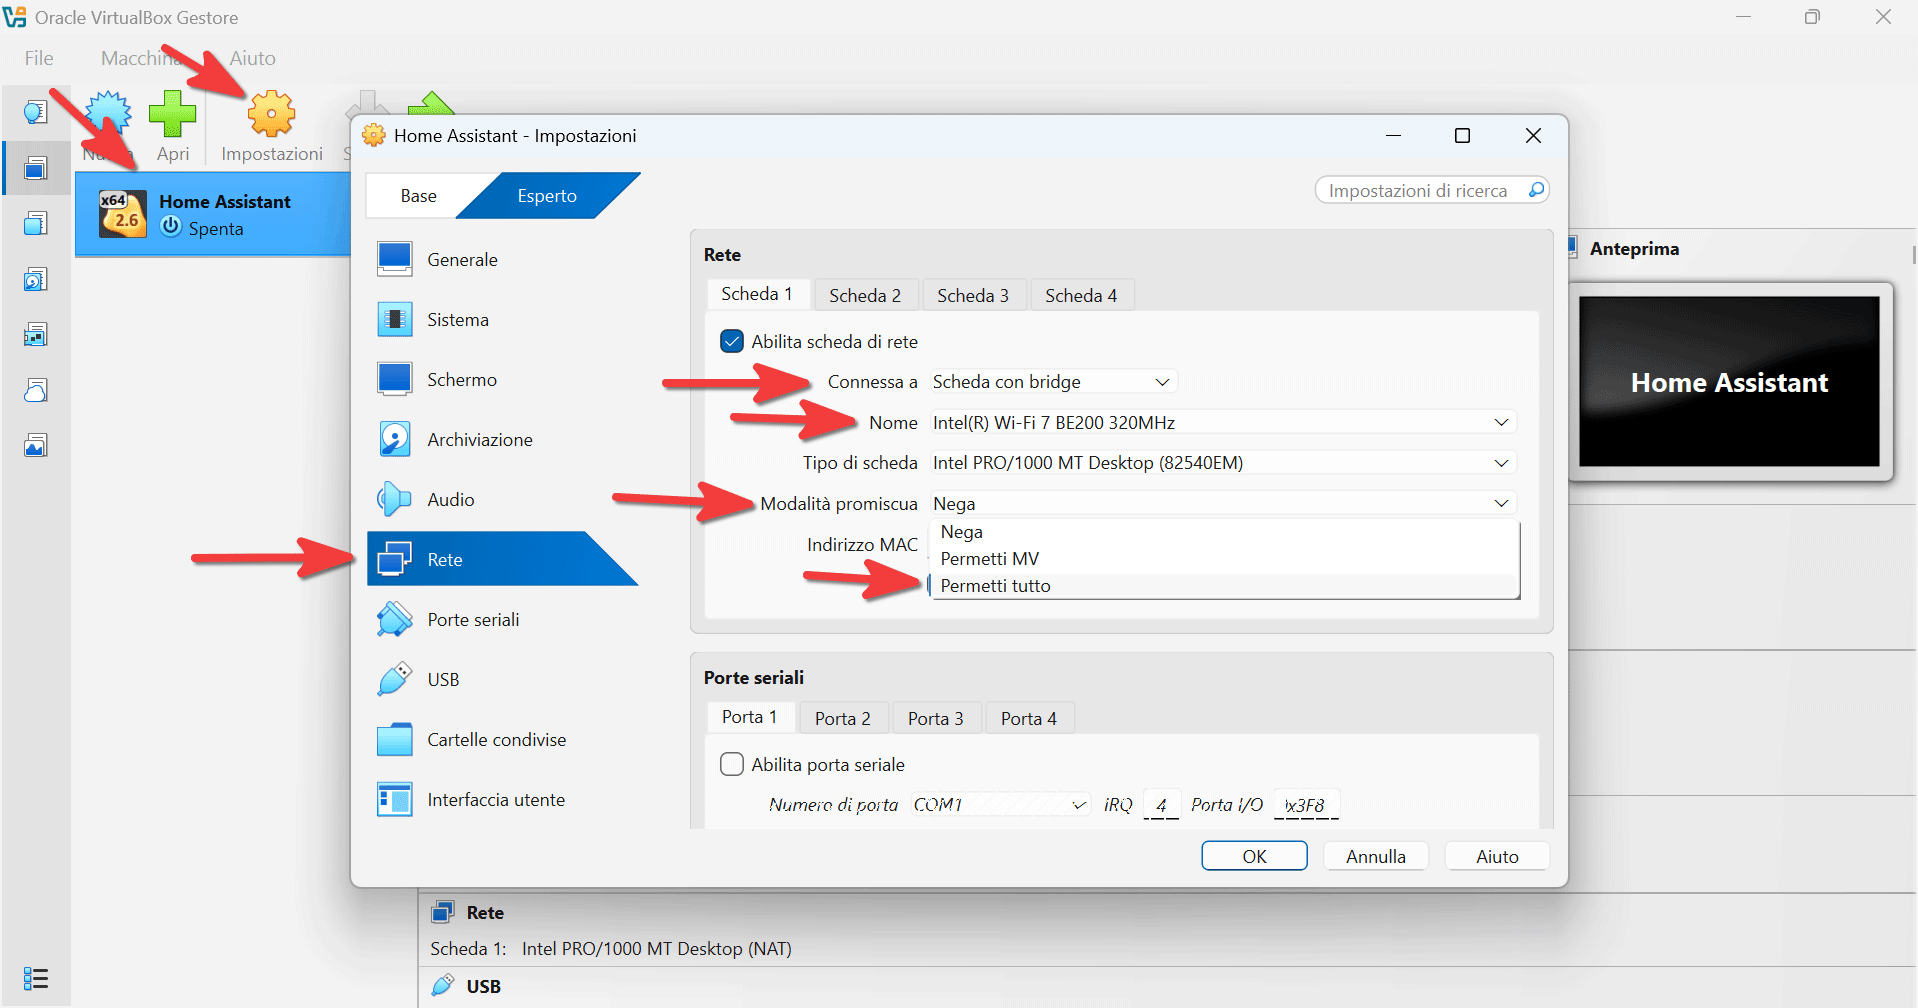
Task: Open the Activities chart tool in the sidebar
Action: pos(36,445)
